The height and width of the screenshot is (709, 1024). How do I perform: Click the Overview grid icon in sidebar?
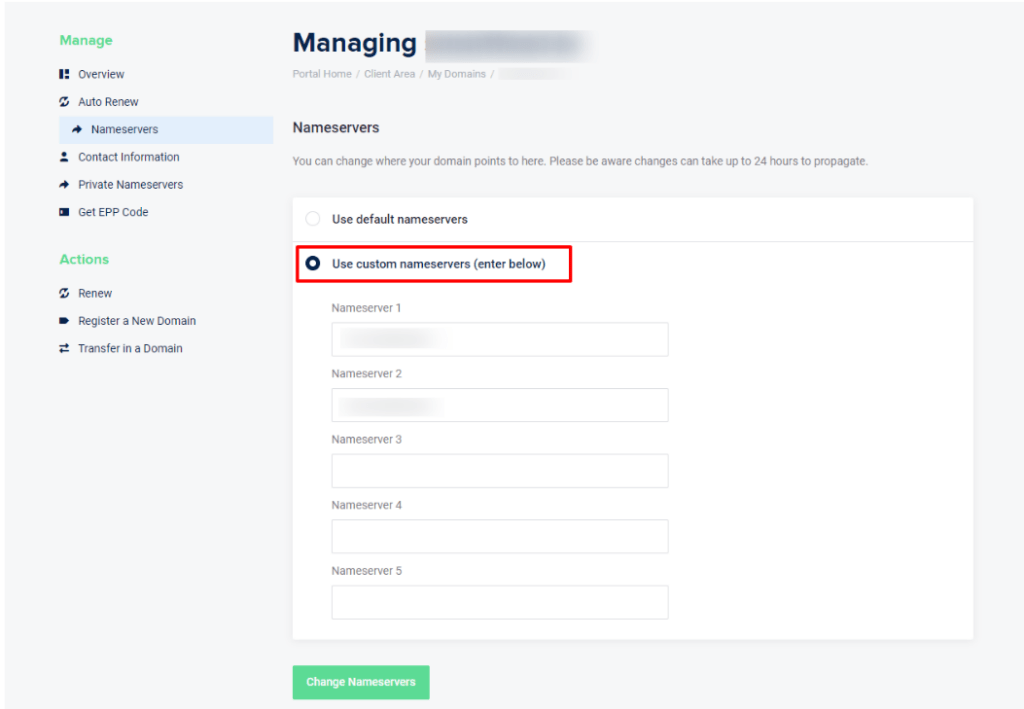pyautogui.click(x=65, y=74)
